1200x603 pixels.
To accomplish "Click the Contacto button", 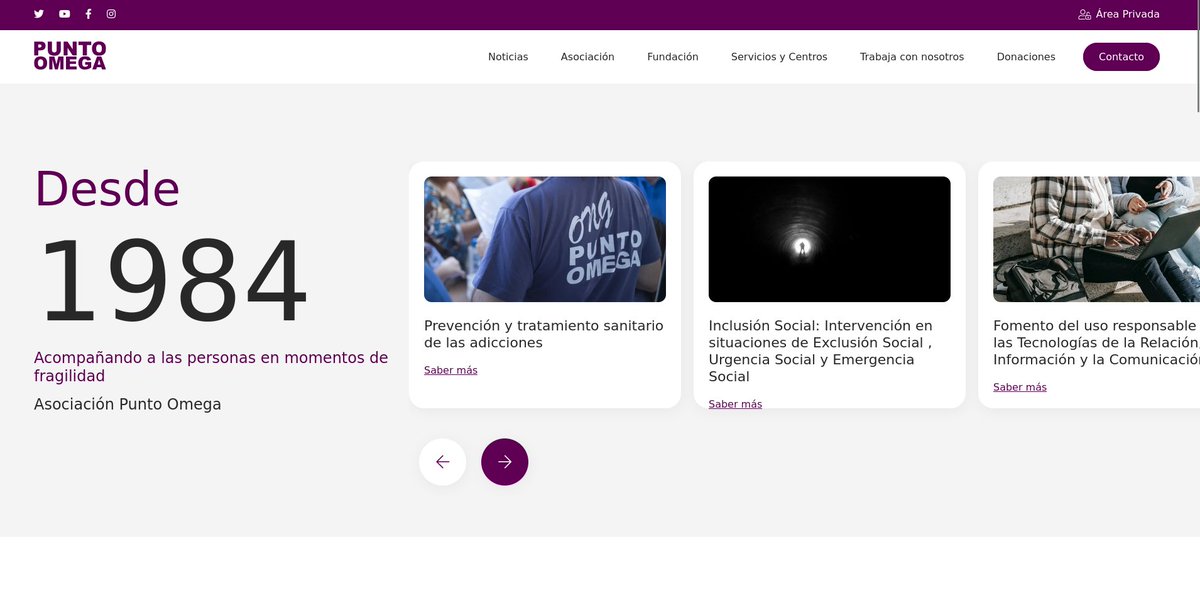I will [1121, 57].
